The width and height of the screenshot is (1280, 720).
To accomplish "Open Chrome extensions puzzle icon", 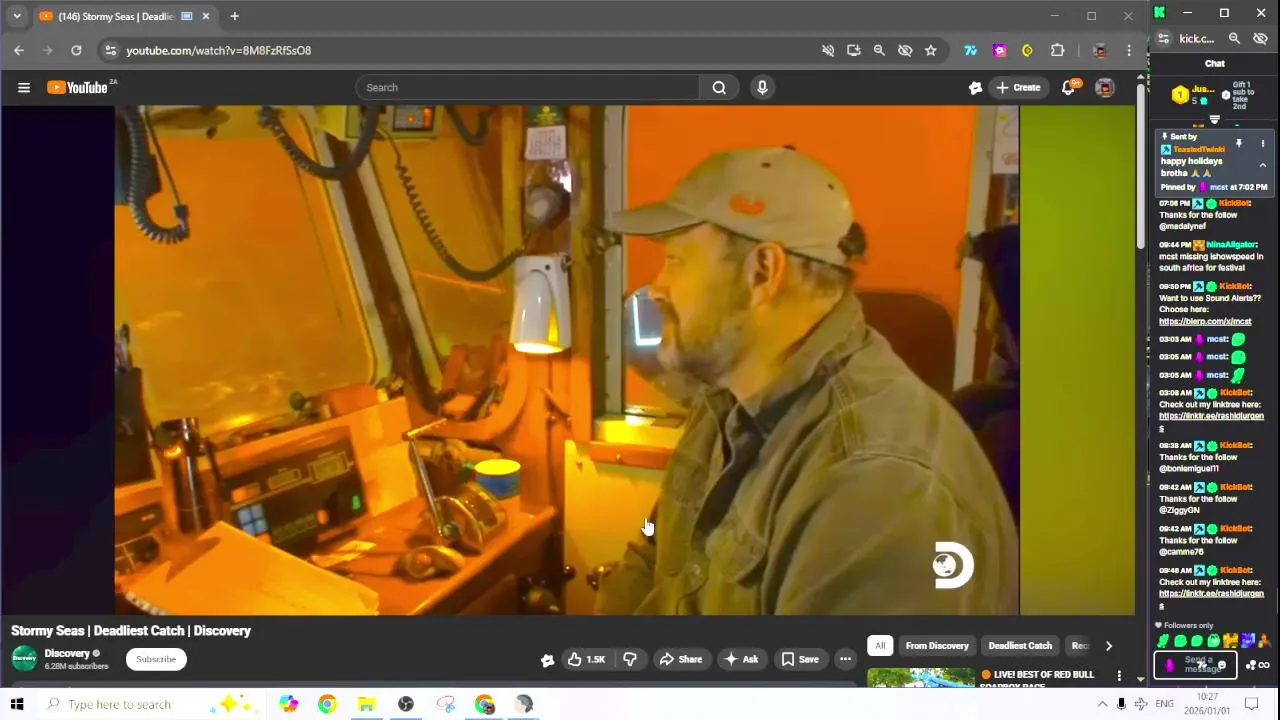I will coord(1057,50).
